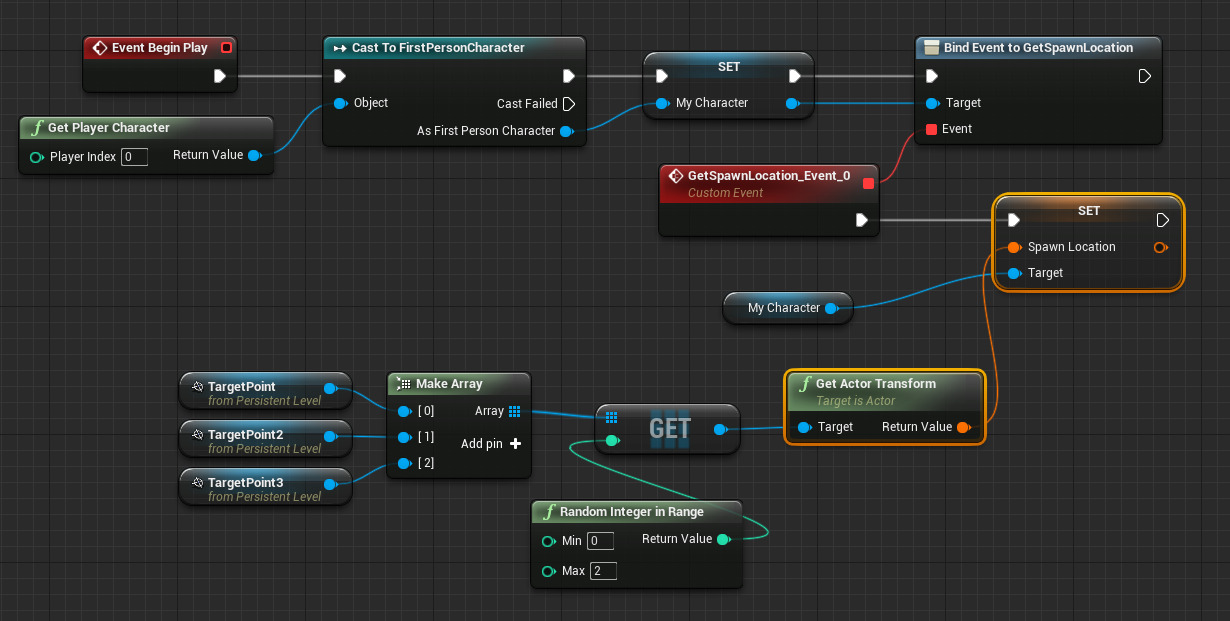
Task: Click the Player Index input field
Action: (x=134, y=156)
